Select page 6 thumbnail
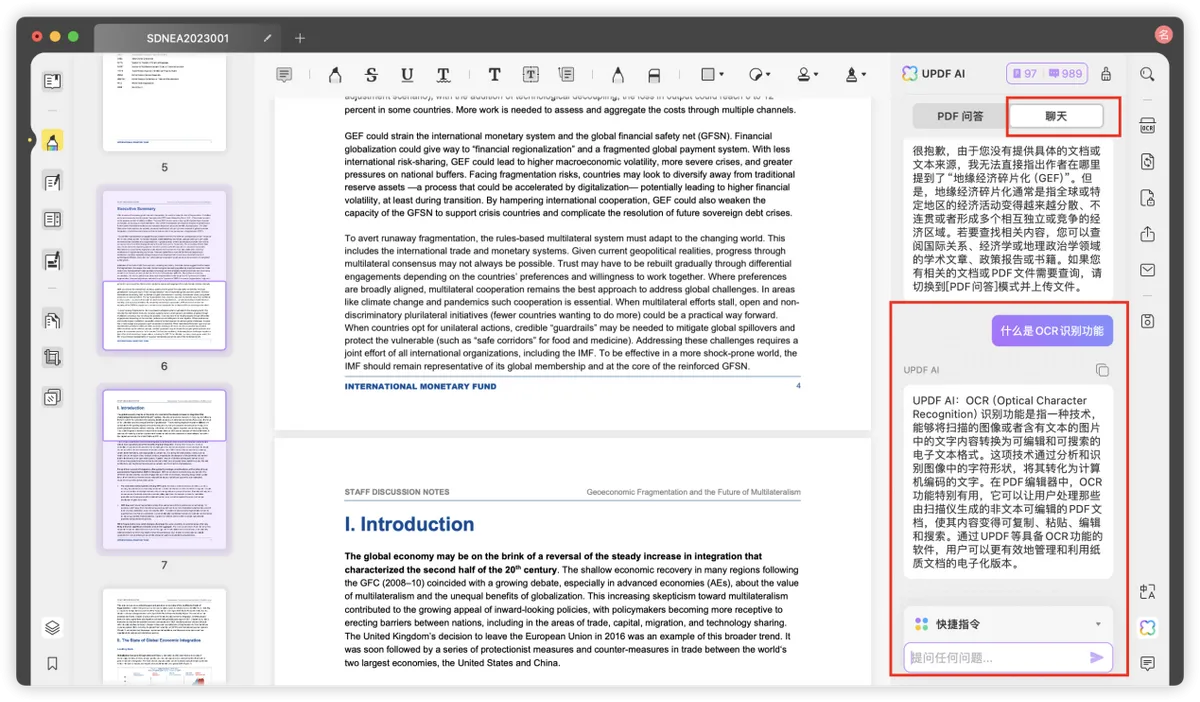The width and height of the screenshot is (1200, 702). coord(164,270)
